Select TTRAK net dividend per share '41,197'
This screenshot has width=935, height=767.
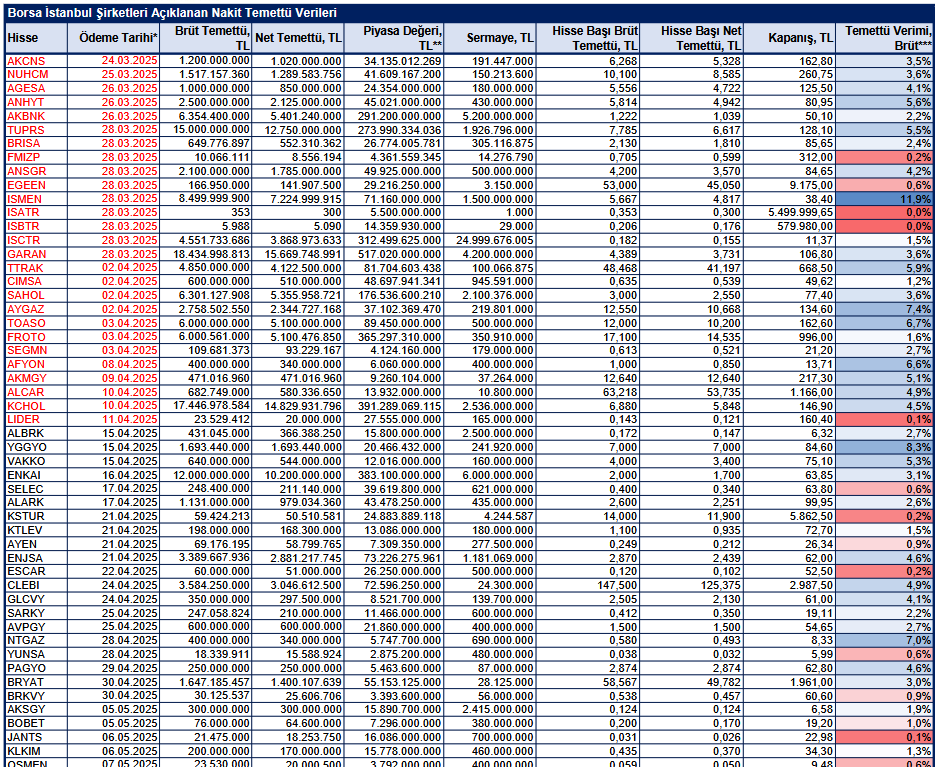[725, 268]
